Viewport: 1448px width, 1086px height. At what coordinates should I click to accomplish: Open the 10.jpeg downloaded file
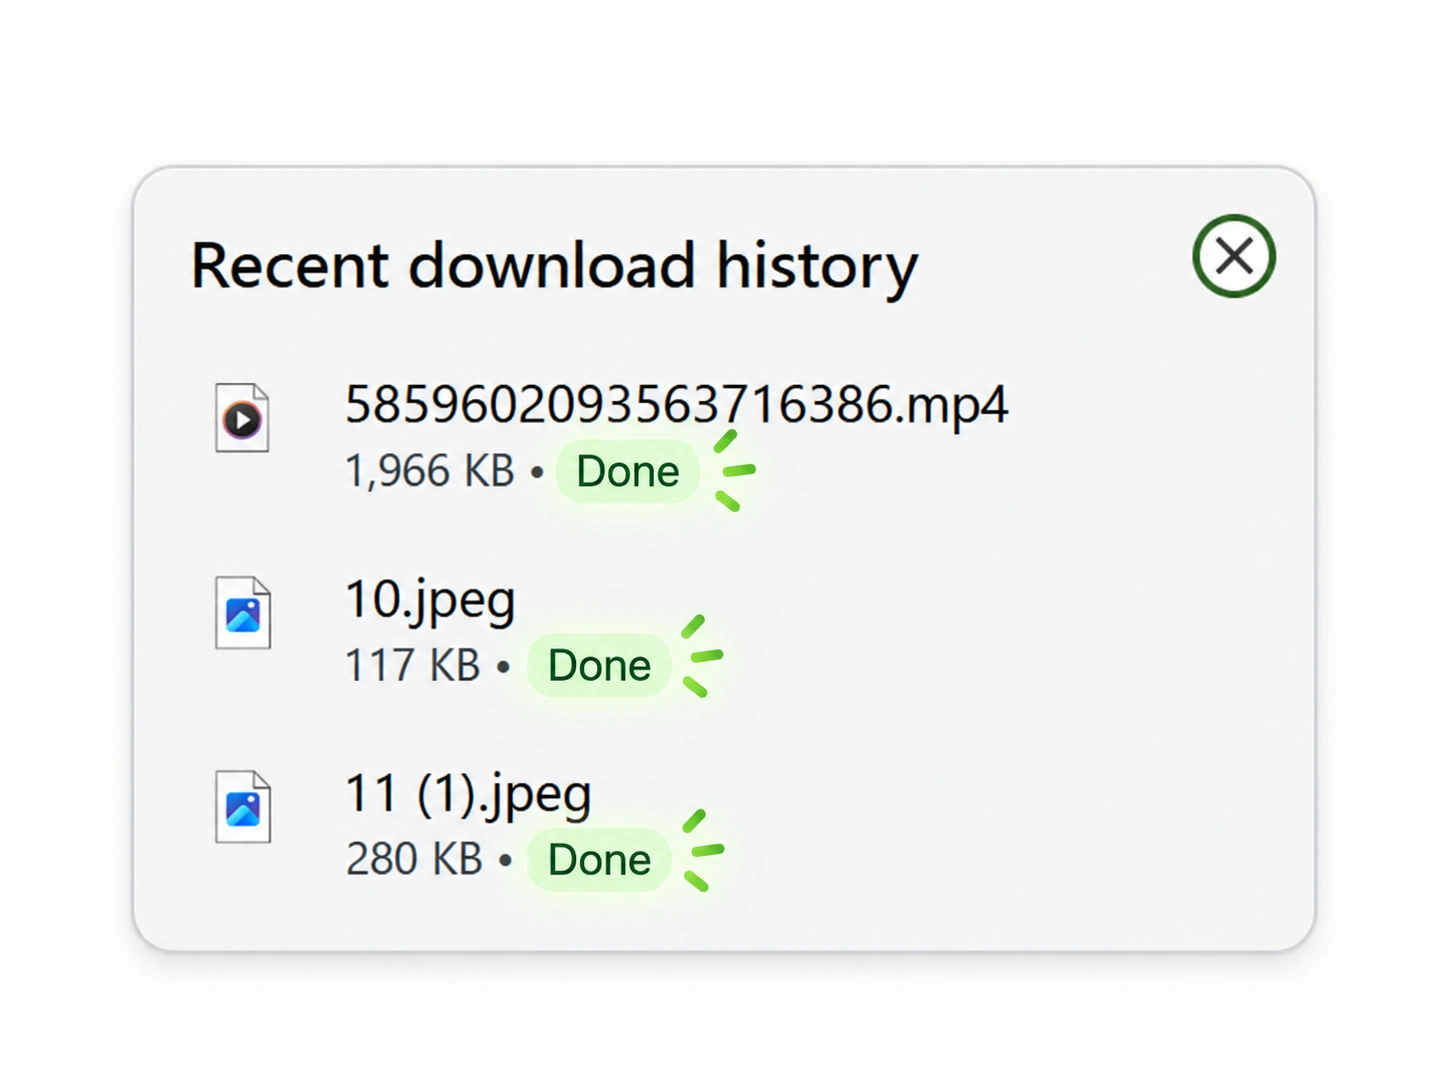(430, 600)
